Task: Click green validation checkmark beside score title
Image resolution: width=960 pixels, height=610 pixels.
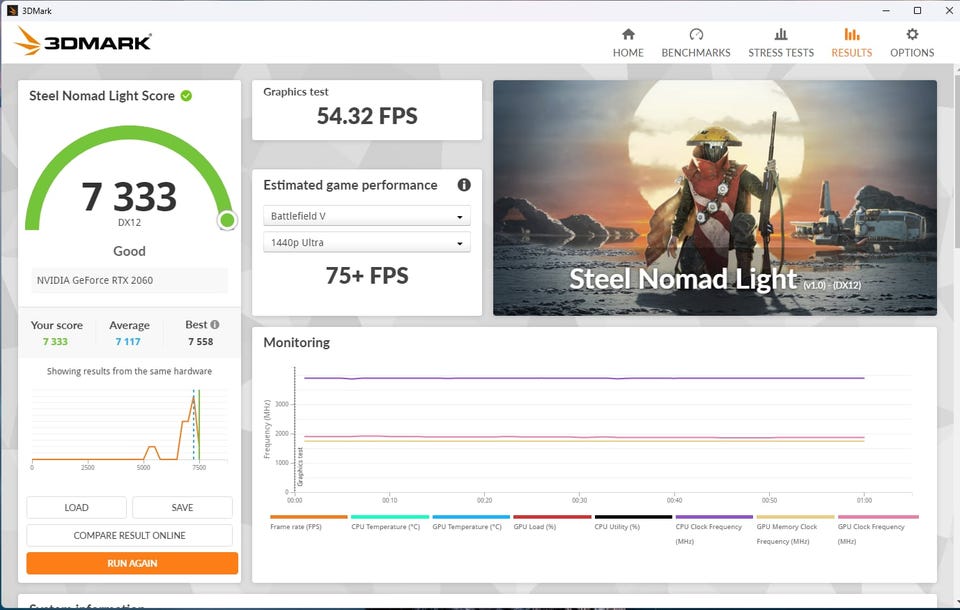Action: [186, 96]
